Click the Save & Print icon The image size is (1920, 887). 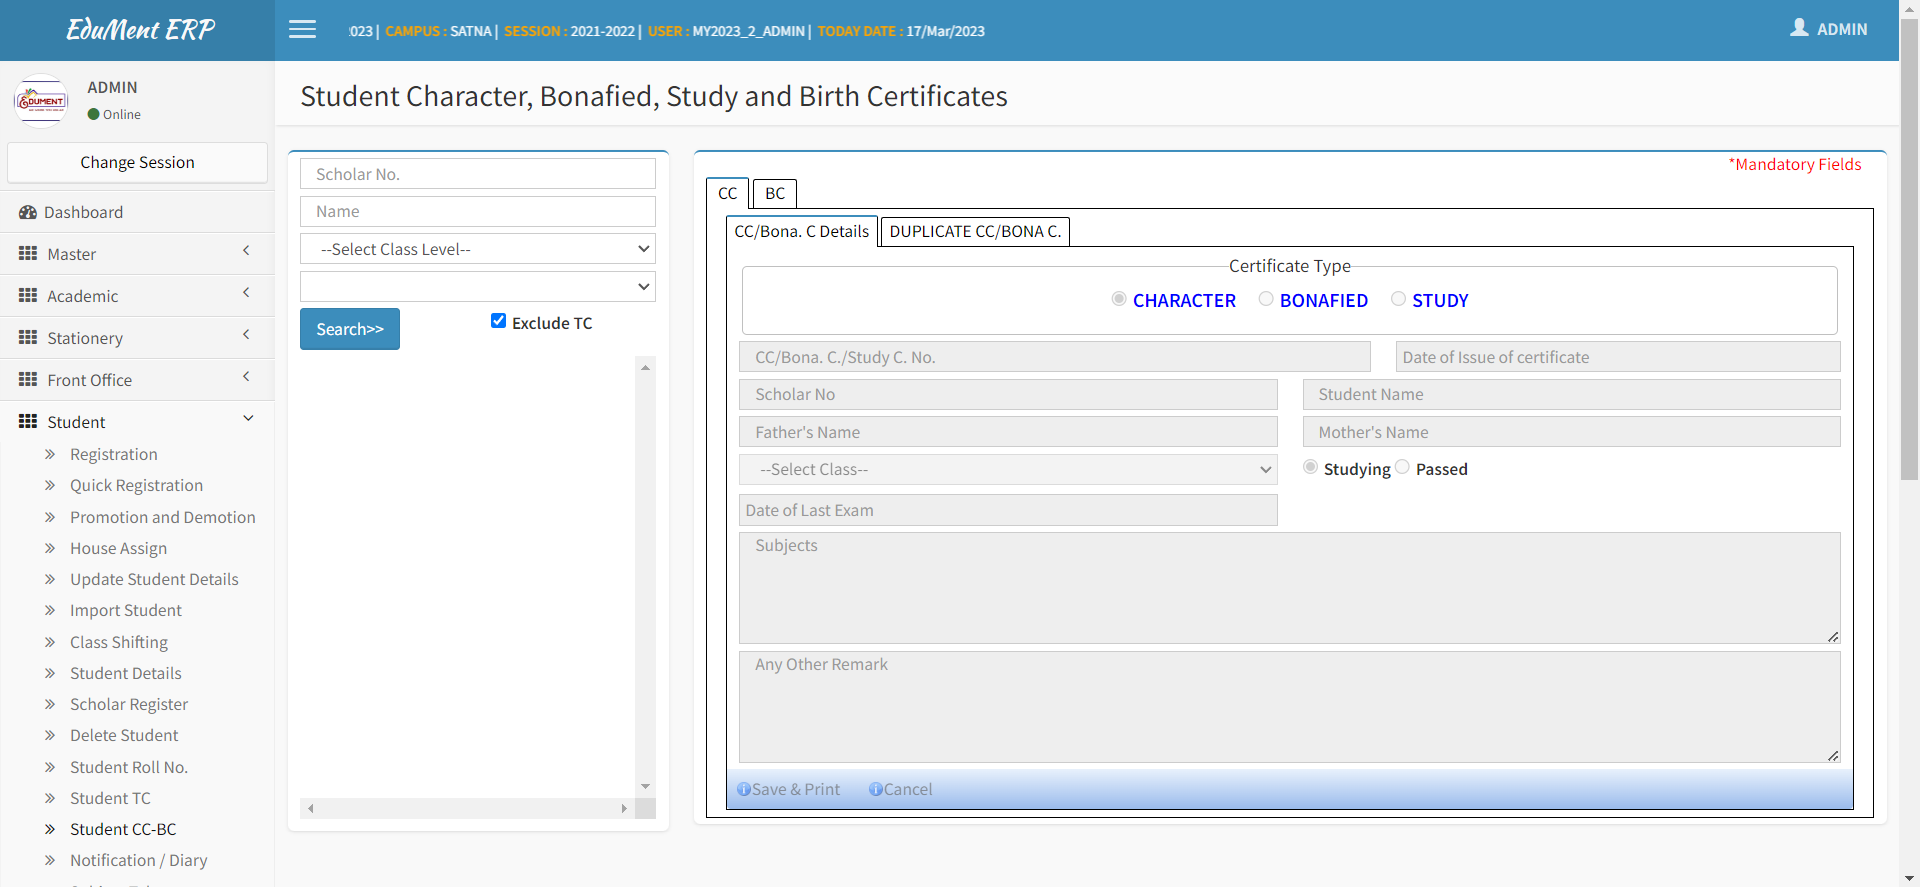pos(744,789)
